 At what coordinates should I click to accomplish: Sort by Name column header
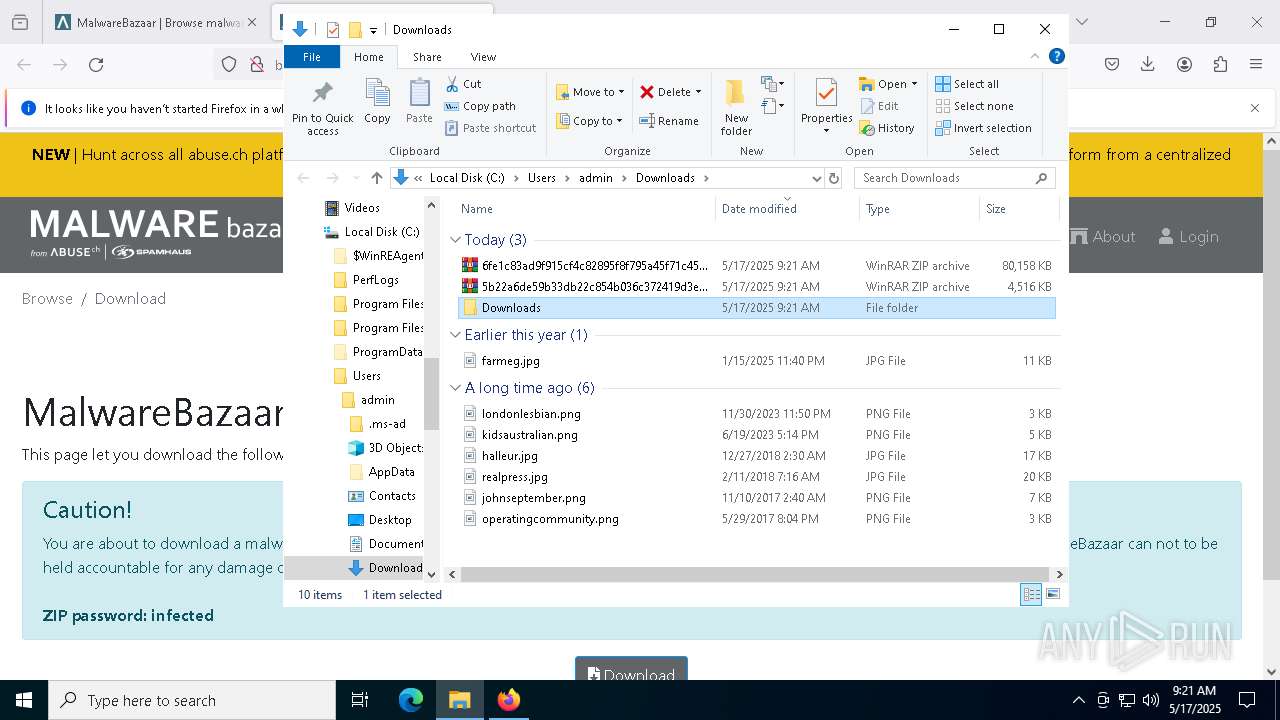tap(586, 209)
